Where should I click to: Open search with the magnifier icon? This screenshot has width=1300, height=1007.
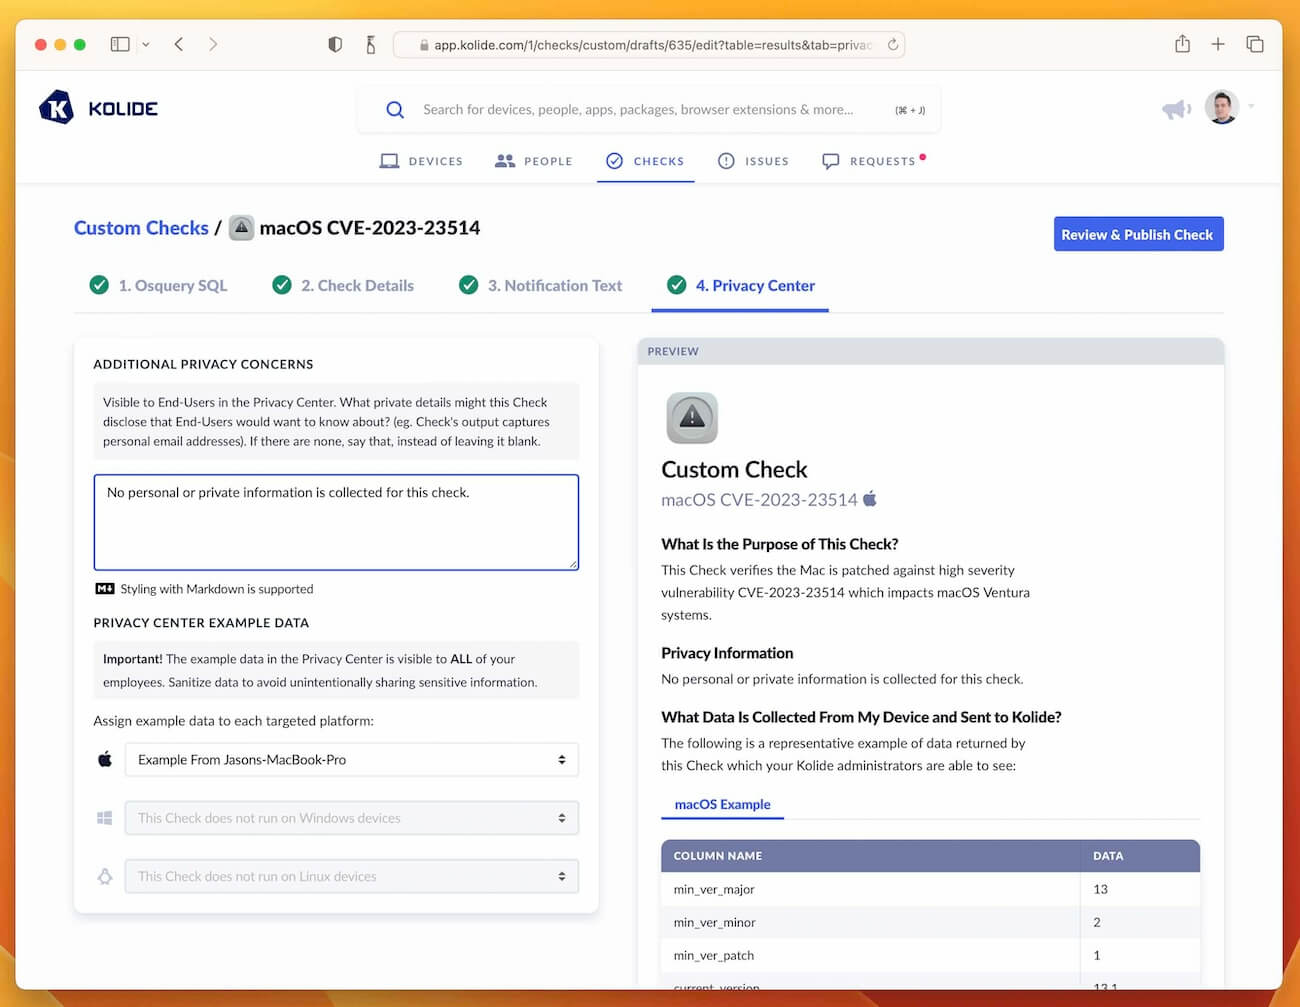tap(395, 109)
